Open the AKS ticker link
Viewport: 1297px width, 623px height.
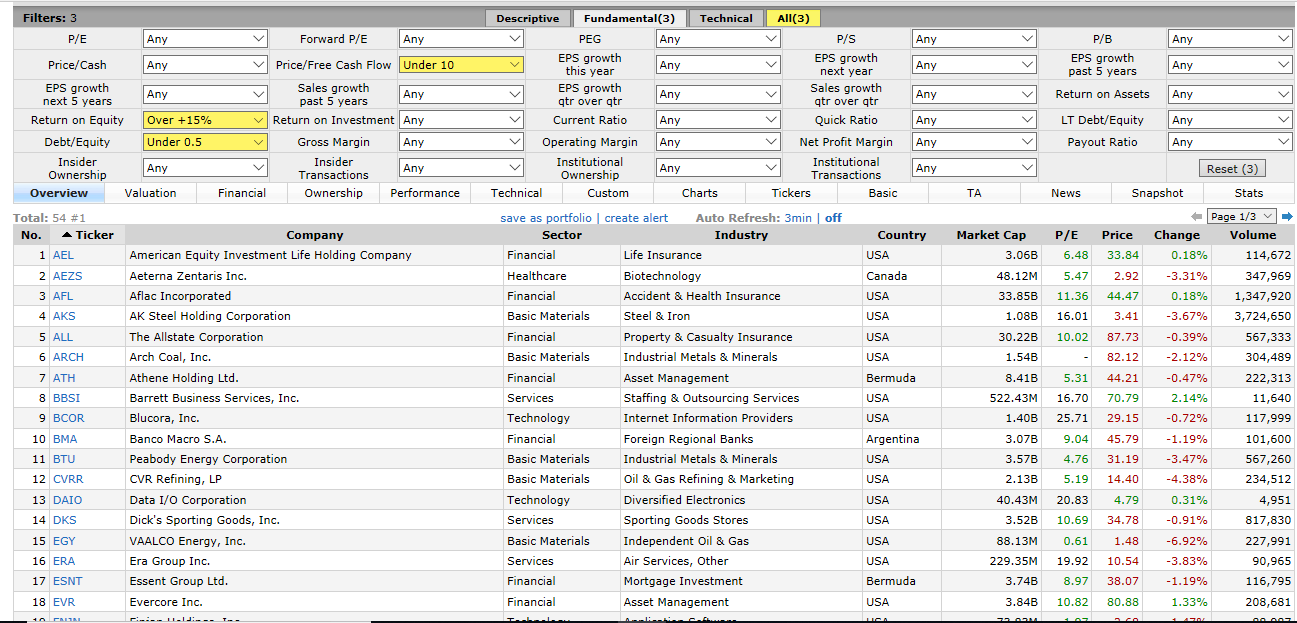click(x=64, y=316)
